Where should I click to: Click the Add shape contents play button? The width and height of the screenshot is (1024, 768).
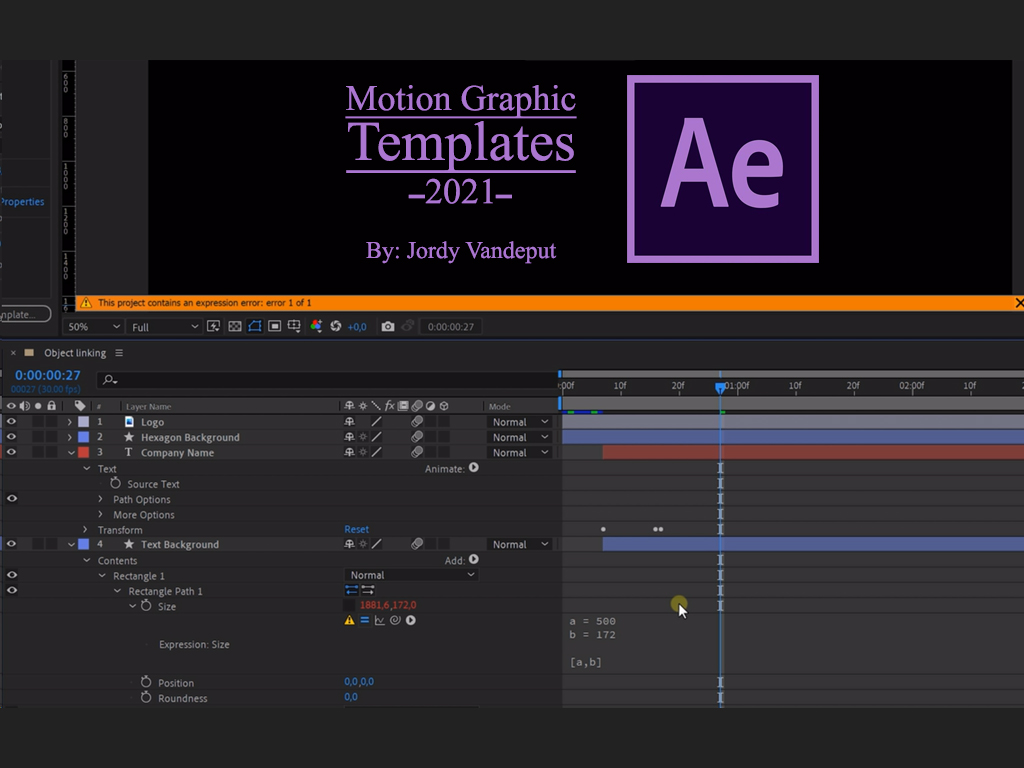473,560
